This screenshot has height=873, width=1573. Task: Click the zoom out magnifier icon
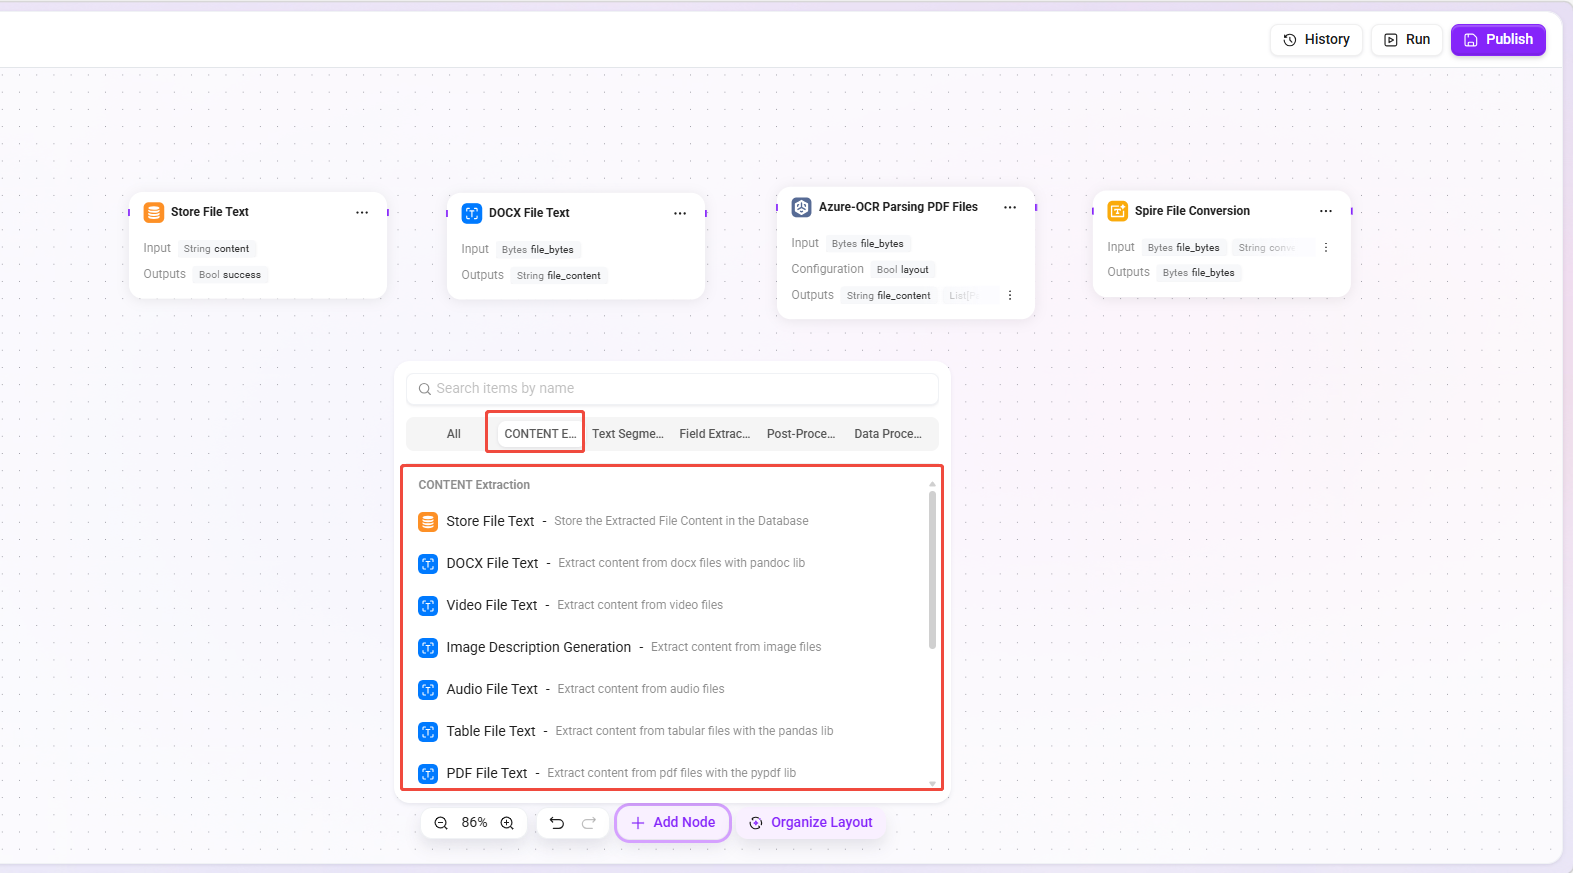(441, 823)
